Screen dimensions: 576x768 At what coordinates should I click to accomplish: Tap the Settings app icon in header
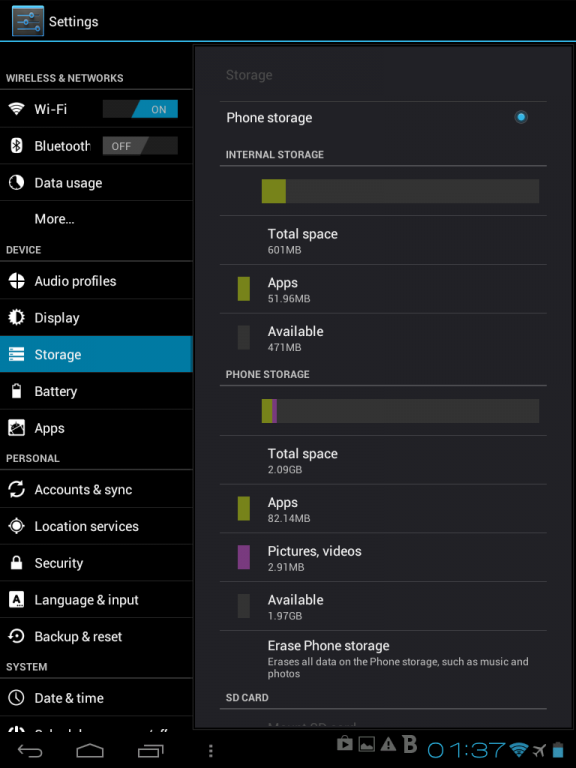[x=27, y=21]
